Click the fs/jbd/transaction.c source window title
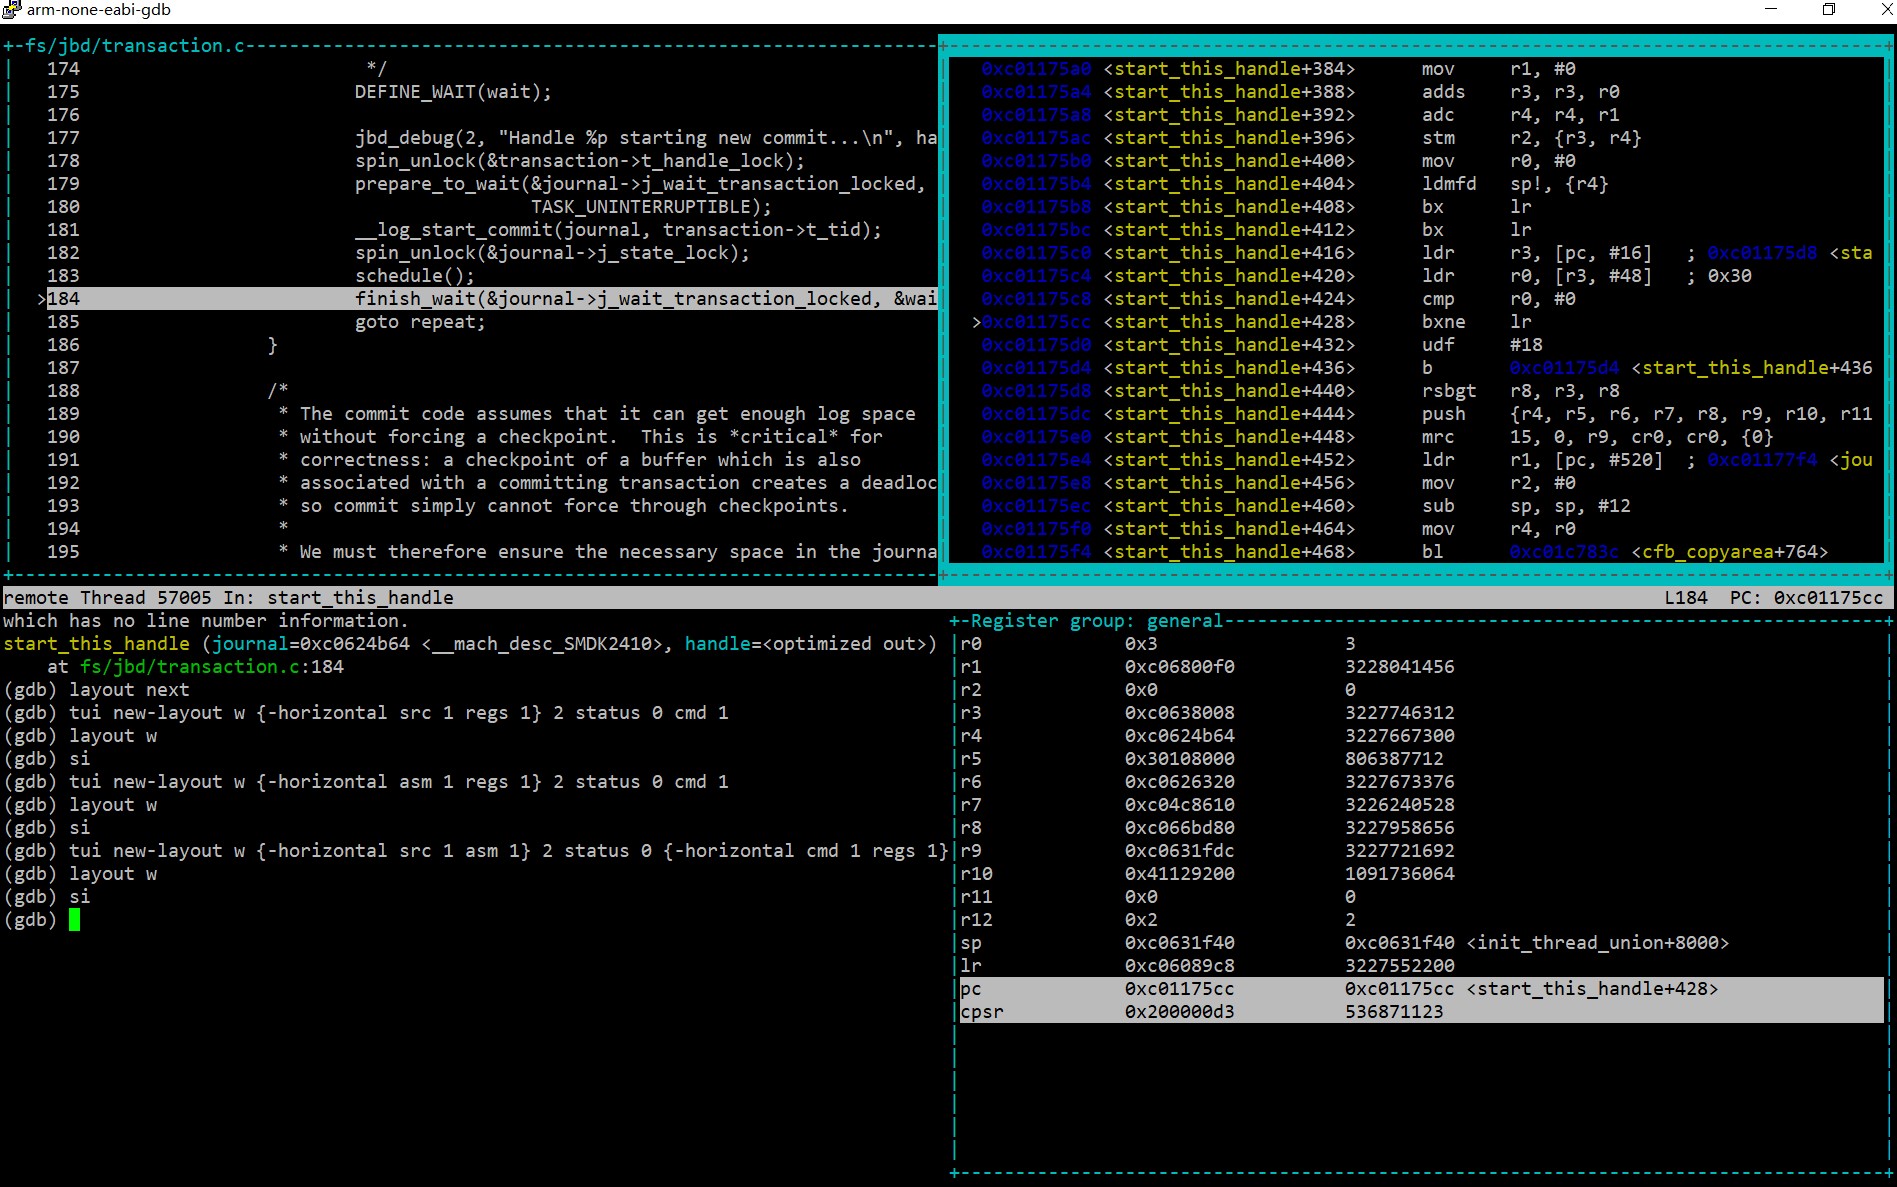This screenshot has height=1187, width=1897. [134, 46]
